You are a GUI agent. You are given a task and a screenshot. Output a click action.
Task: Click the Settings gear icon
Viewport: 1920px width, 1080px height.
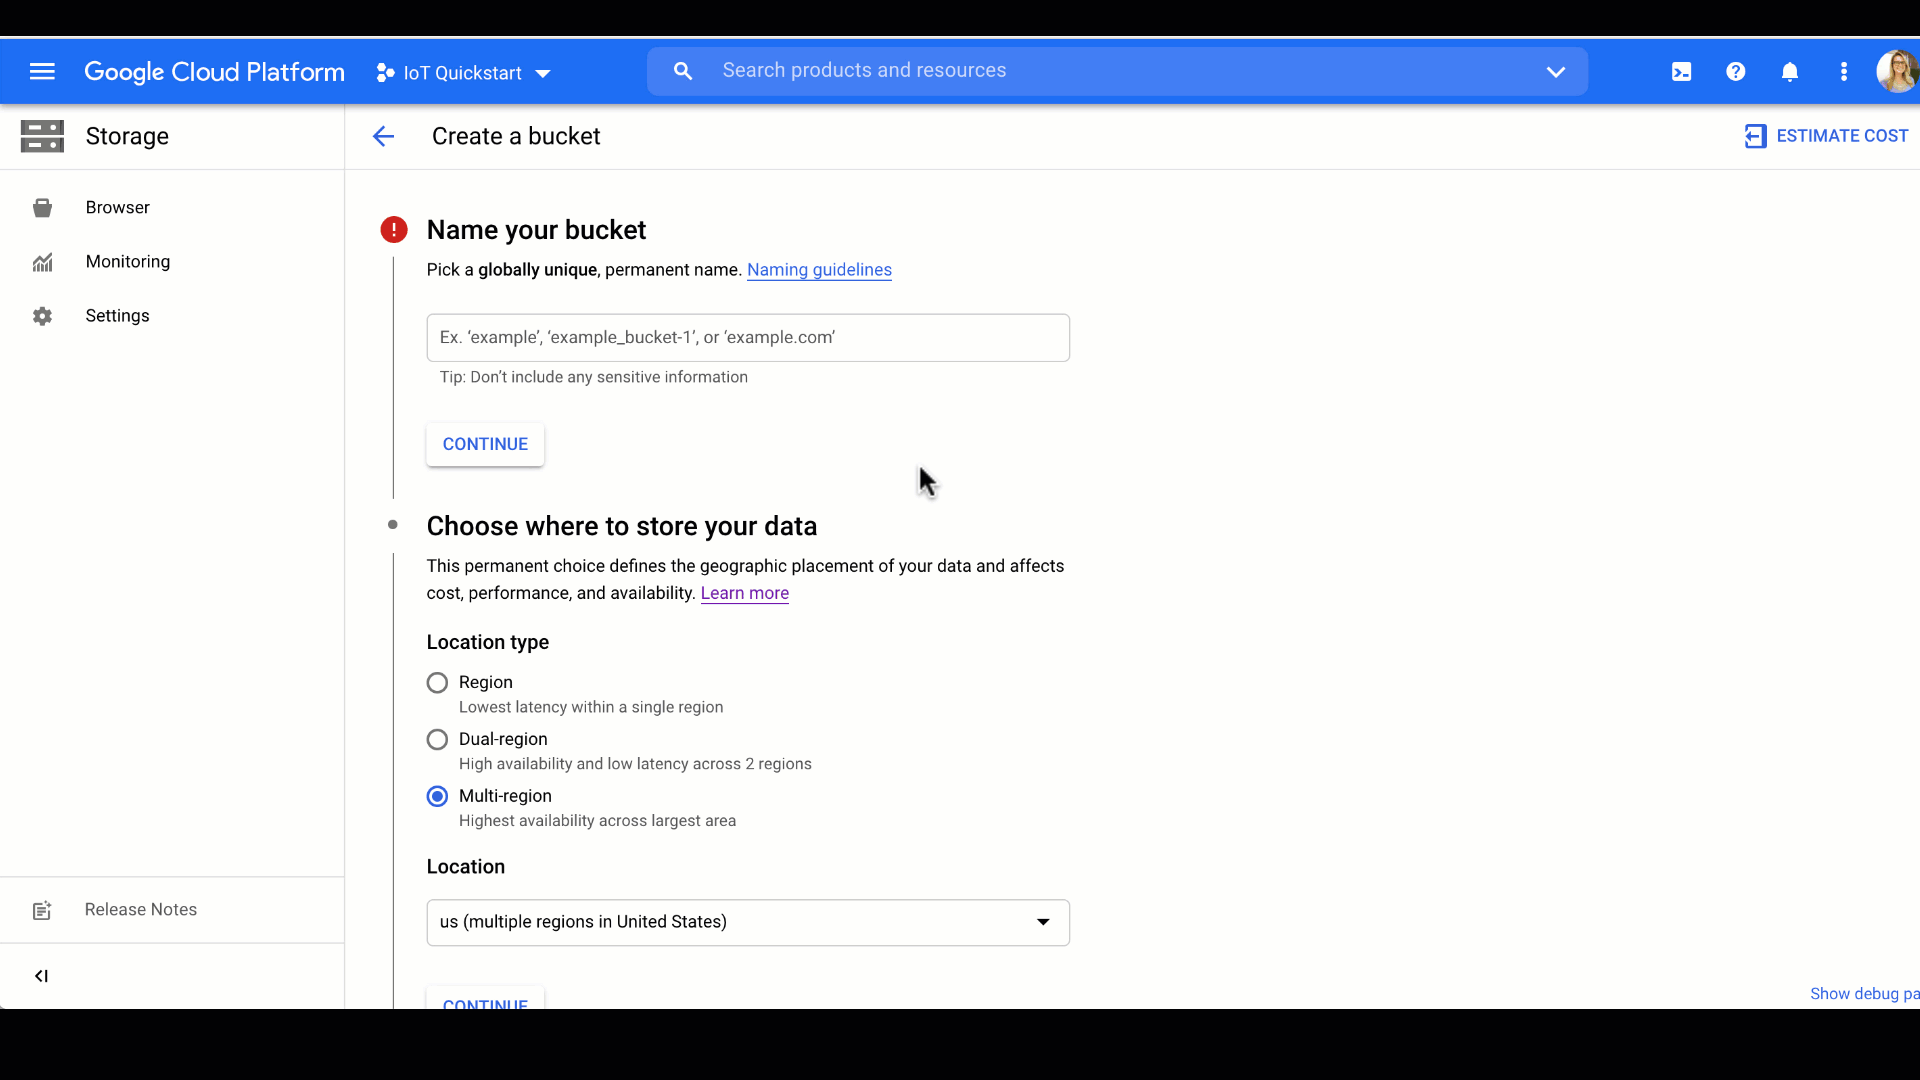(42, 316)
